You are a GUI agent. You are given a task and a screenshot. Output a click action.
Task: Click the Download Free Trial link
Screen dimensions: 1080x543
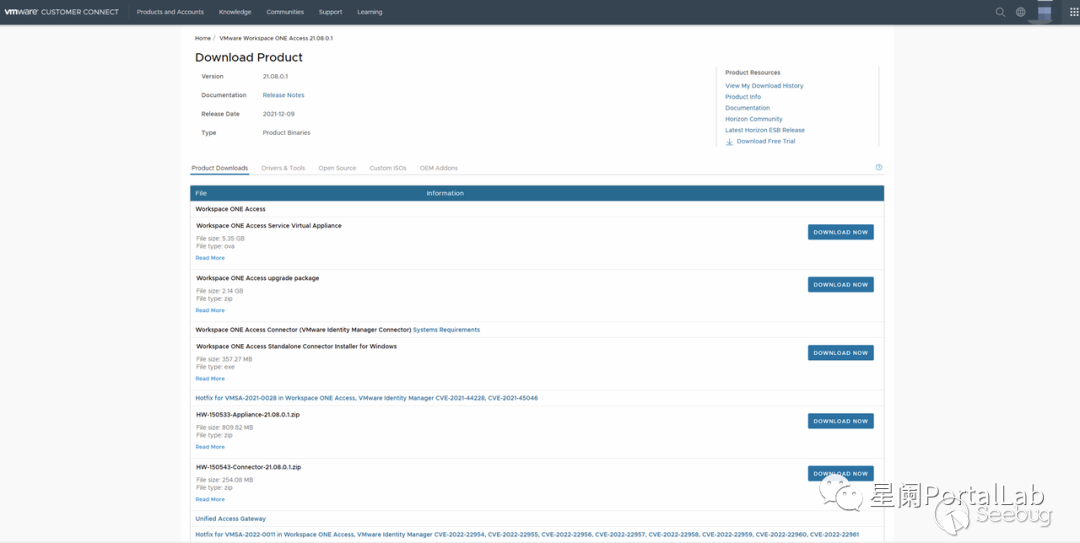tap(766, 141)
